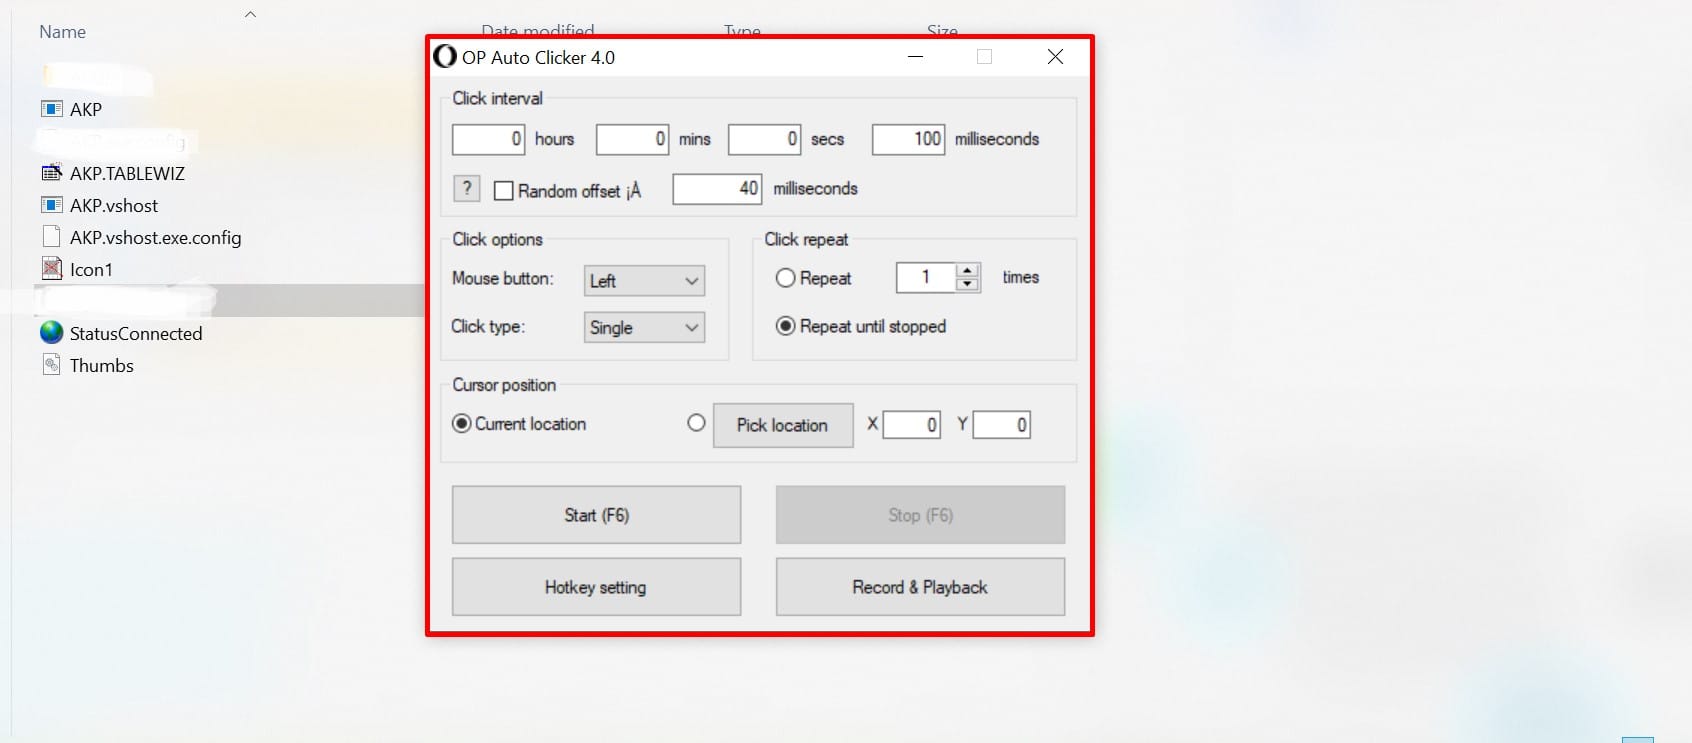Click the AKP.vshost file icon
The image size is (1692, 743).
(51, 205)
